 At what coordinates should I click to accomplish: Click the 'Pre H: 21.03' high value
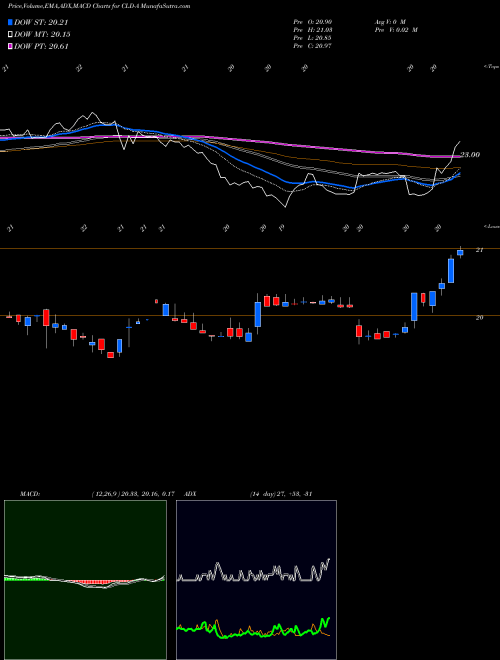[313, 30]
